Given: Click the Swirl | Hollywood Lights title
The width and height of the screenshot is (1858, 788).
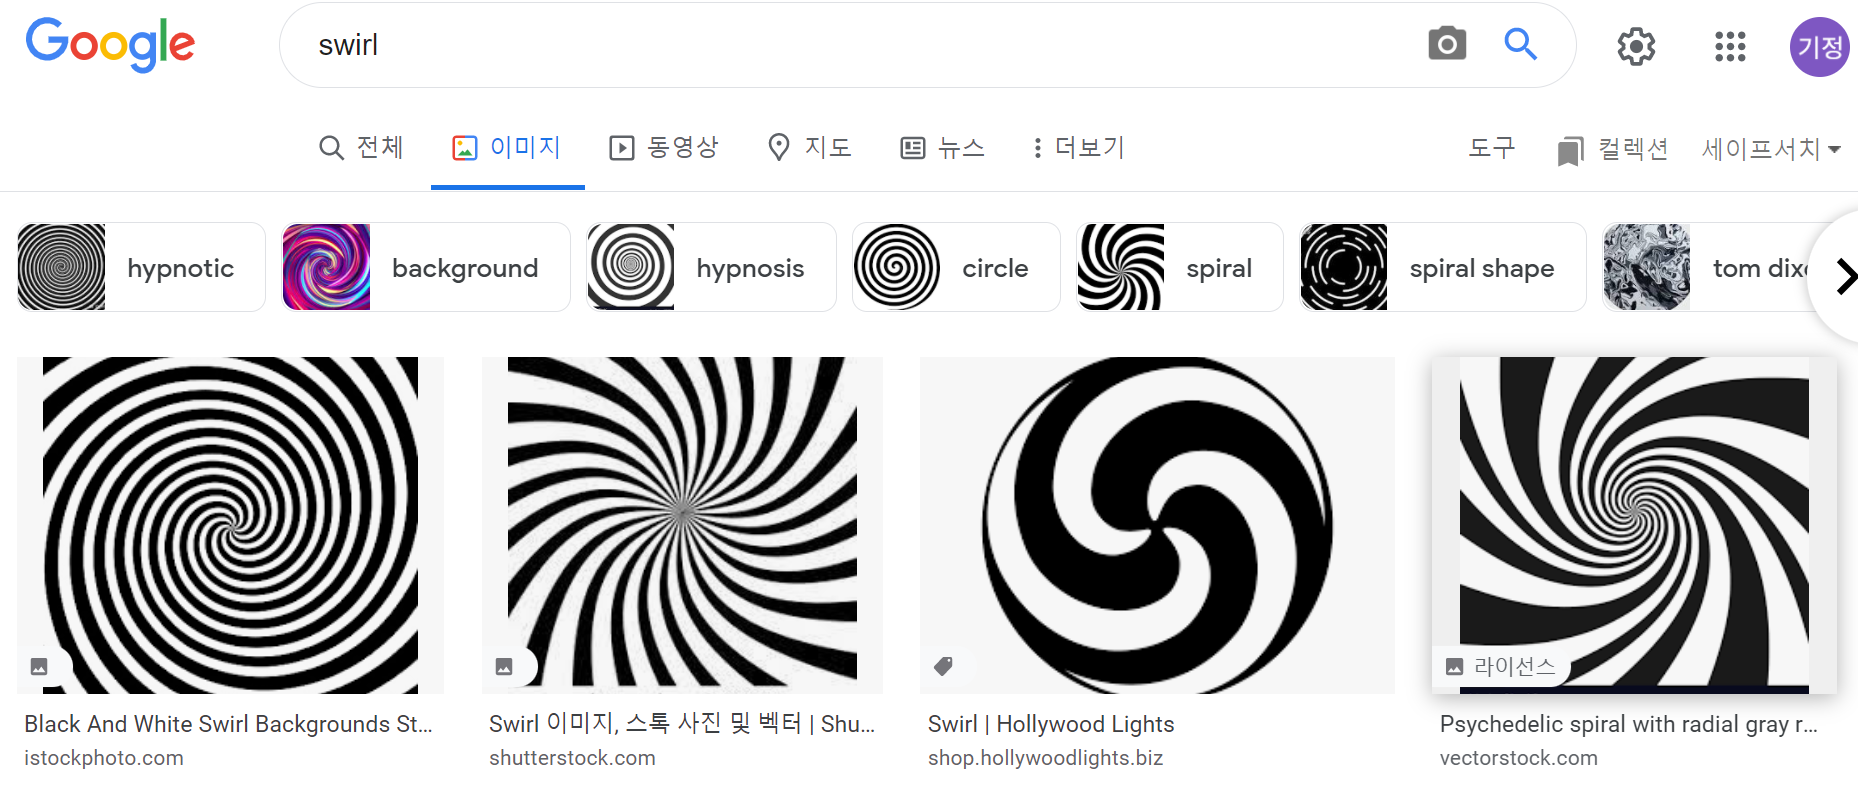Looking at the screenshot, I should (1051, 724).
